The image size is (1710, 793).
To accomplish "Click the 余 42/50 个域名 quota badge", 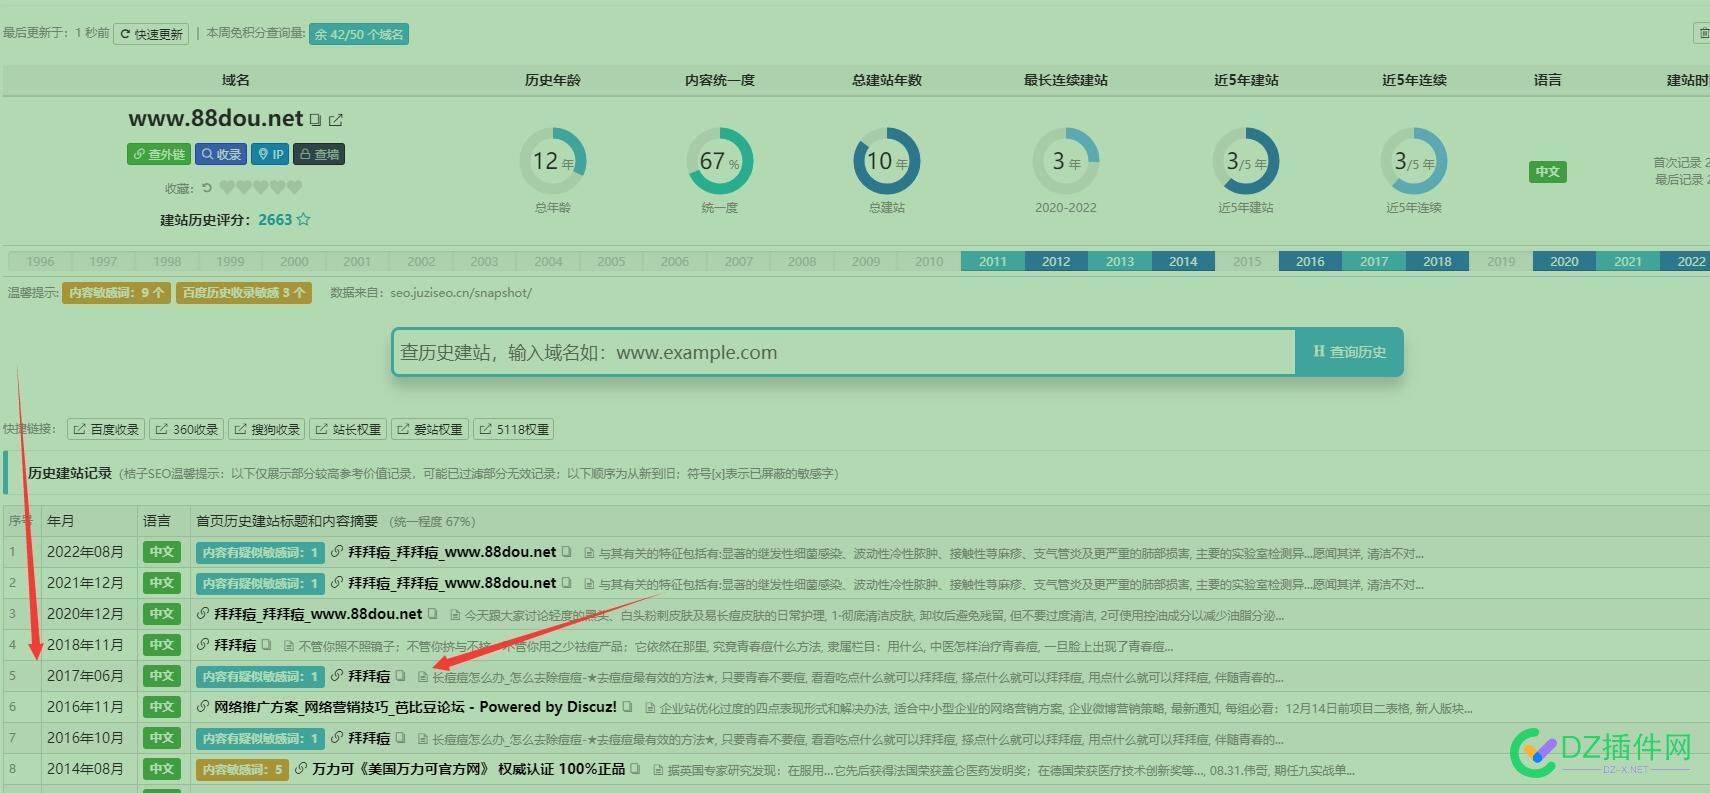I will coord(359,34).
